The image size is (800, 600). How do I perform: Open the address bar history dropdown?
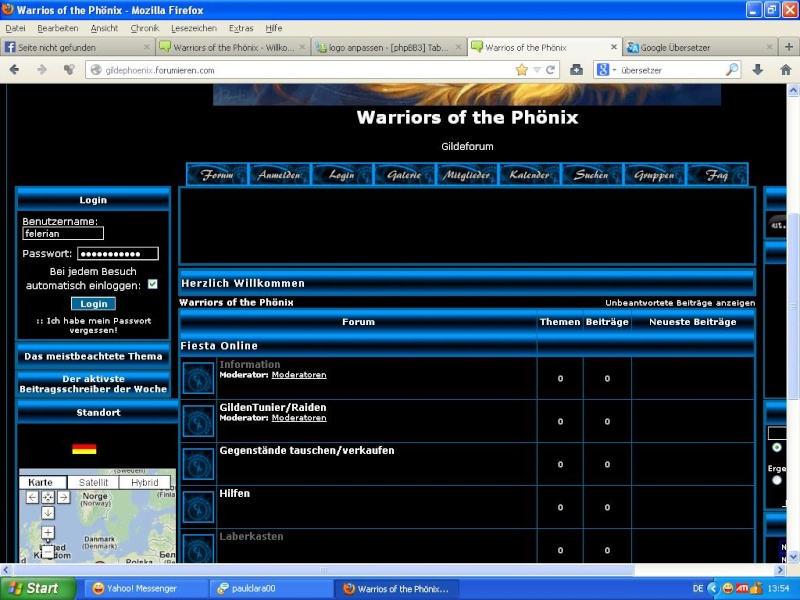pos(536,70)
